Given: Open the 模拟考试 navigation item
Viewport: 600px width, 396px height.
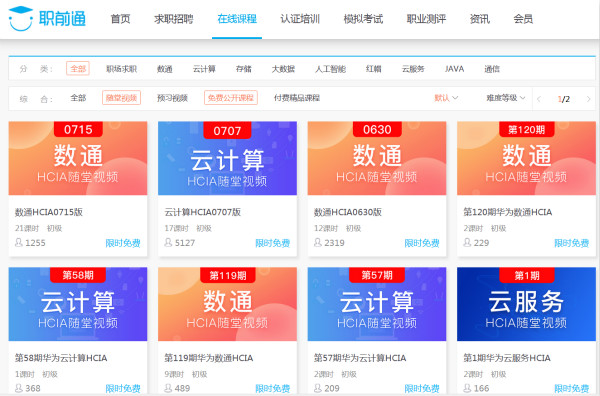Looking at the screenshot, I should pos(363,19).
